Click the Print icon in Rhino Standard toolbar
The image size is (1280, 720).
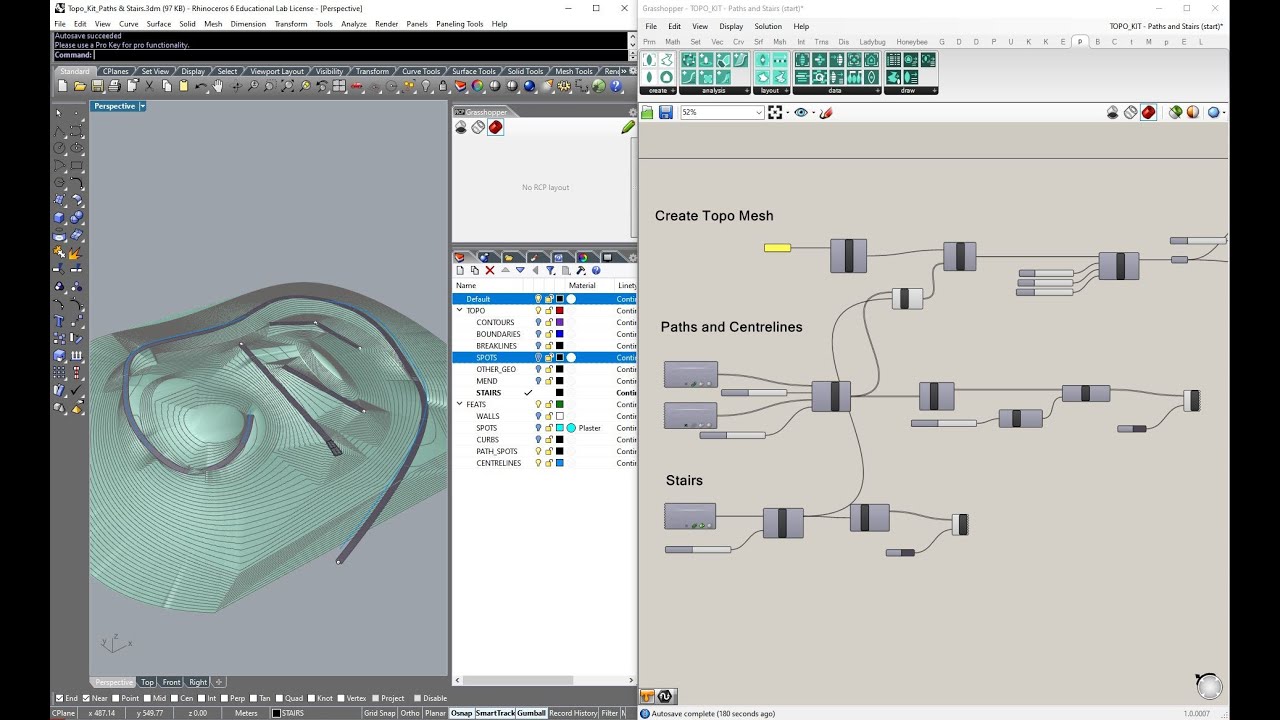(x=114, y=87)
